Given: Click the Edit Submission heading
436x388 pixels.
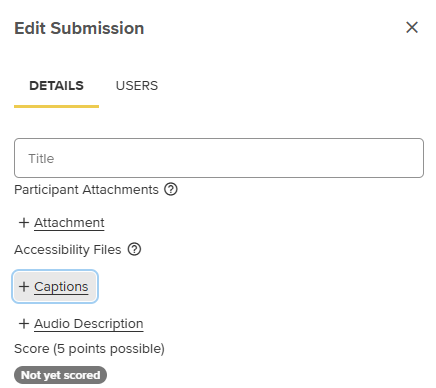Looking at the screenshot, I should tap(79, 28).
